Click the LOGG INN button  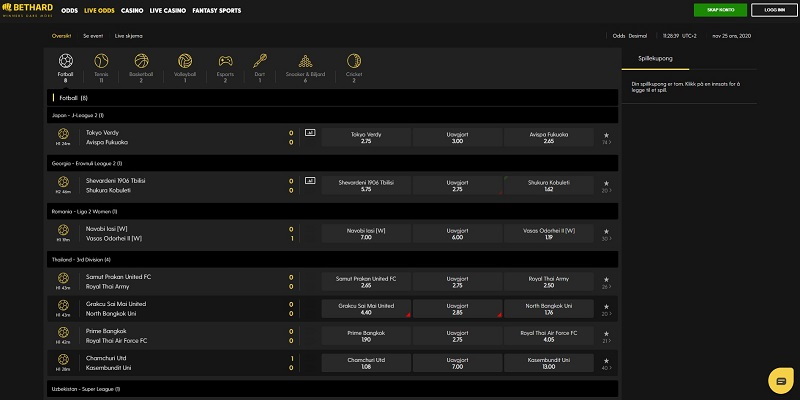tap(774, 10)
